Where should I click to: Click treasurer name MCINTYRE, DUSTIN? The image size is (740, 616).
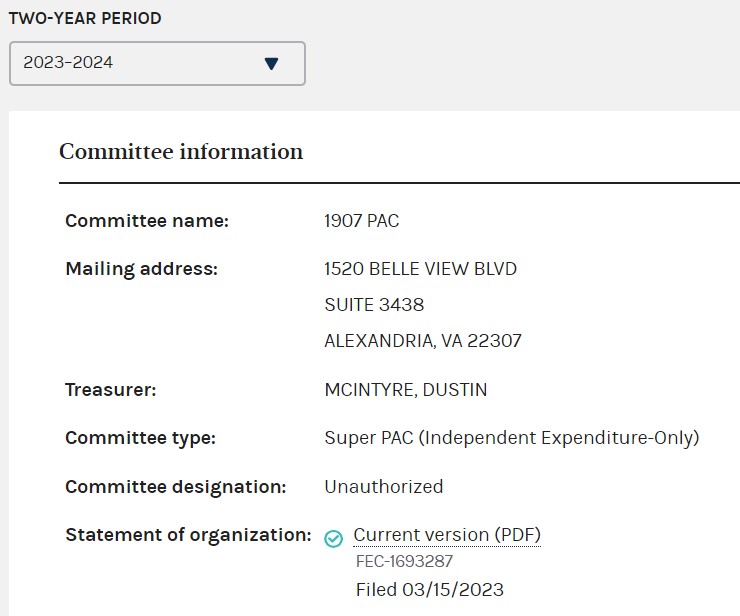click(x=406, y=390)
